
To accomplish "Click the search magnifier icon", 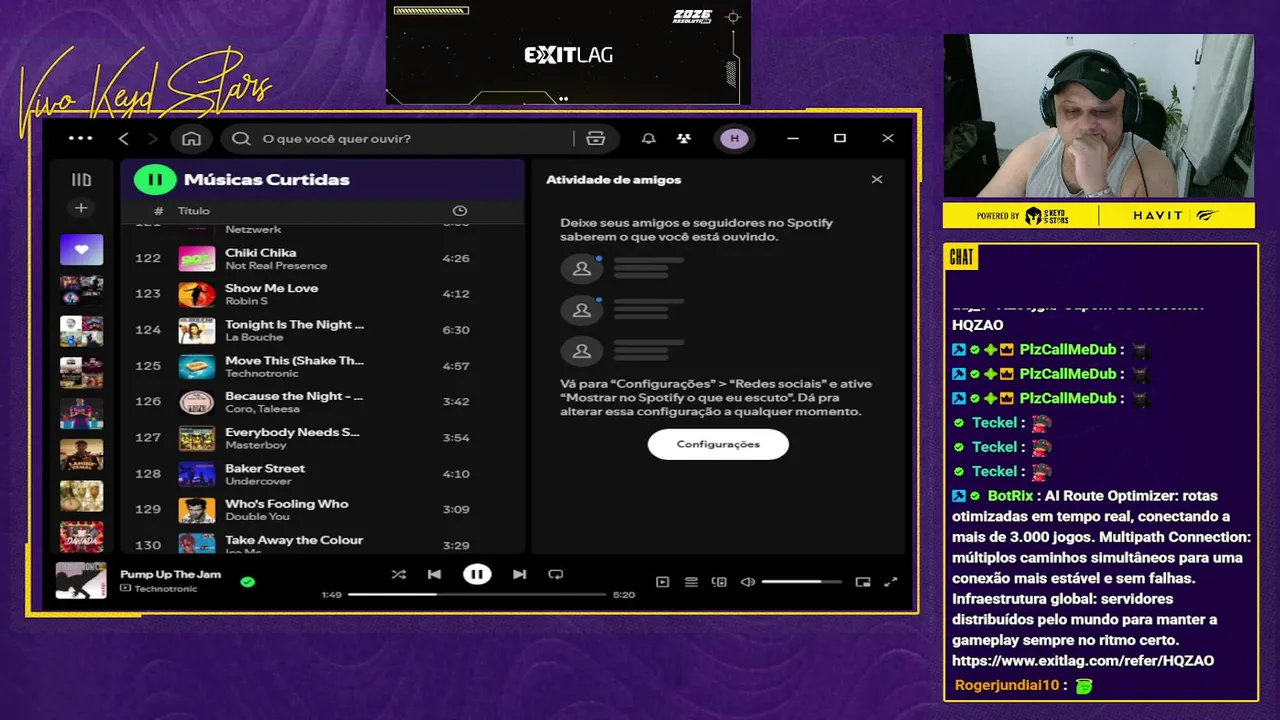I will pyautogui.click(x=241, y=138).
